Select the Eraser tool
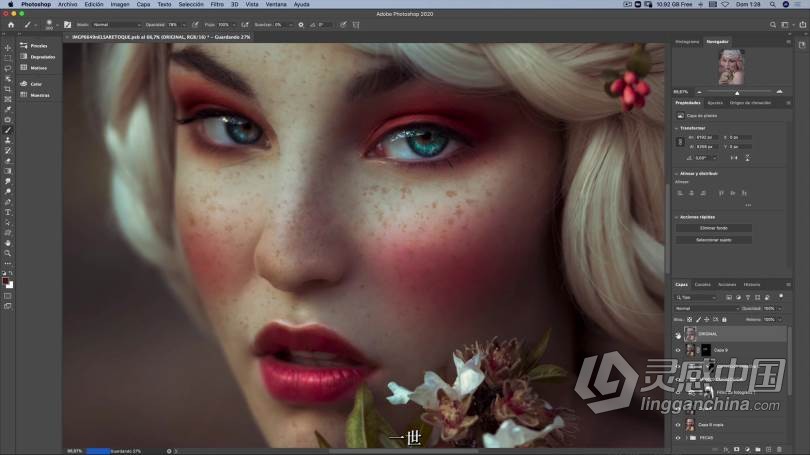 pos(8,161)
